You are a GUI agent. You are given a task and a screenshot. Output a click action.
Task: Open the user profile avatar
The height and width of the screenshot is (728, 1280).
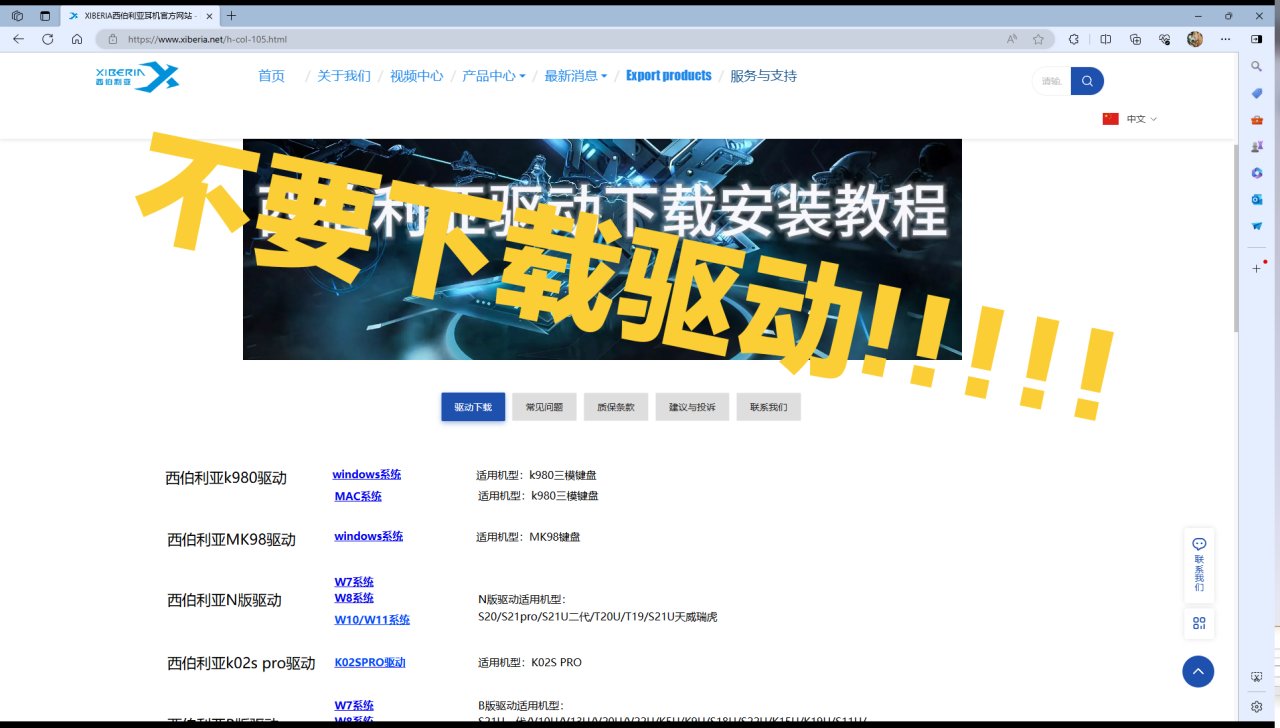coord(1195,39)
